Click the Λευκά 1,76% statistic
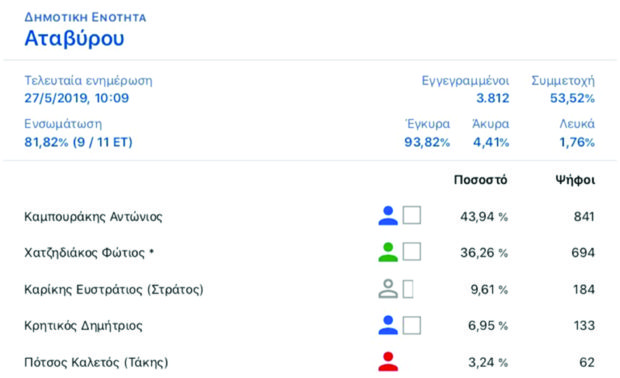620x378 pixels. tap(577, 142)
